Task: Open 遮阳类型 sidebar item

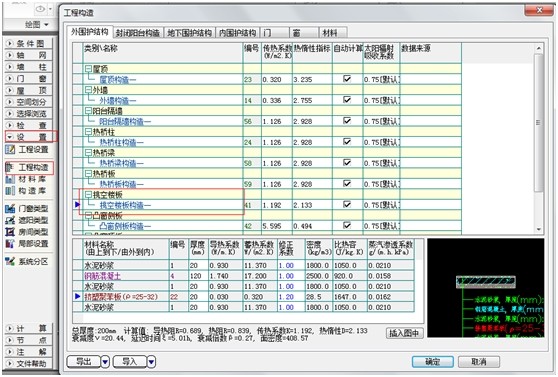Action: (27, 220)
